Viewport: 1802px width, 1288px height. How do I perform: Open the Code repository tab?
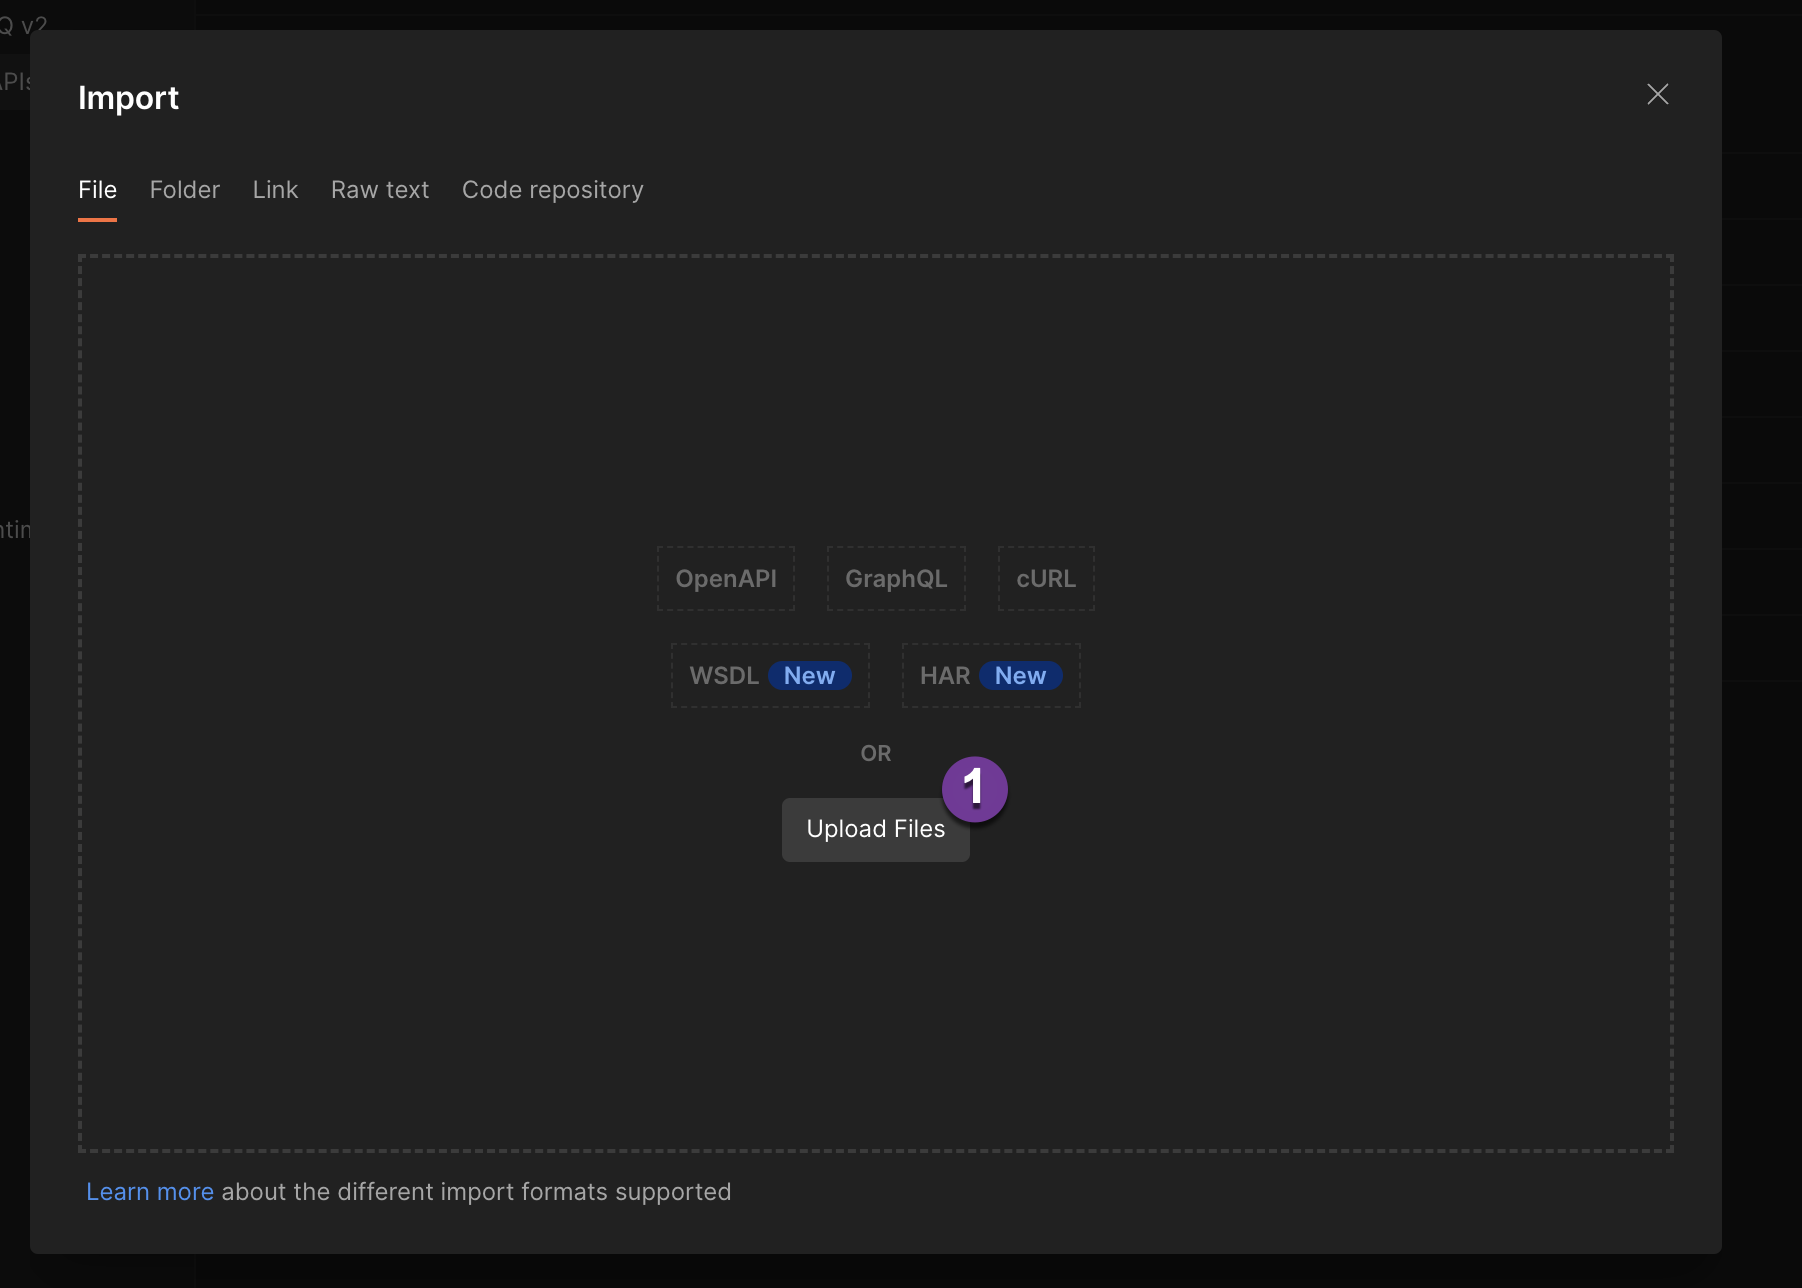(552, 190)
